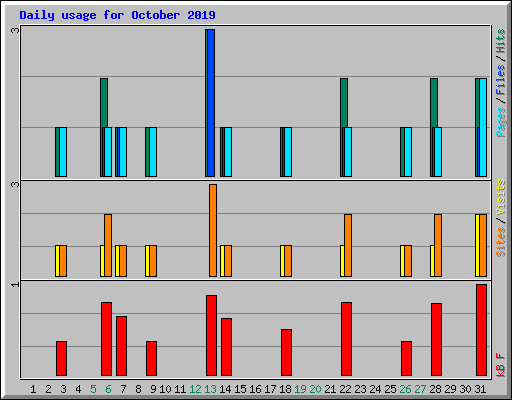This screenshot has width=512, height=400.
Task: Click the green day "5" axis label
Action: pyautogui.click(x=93, y=389)
